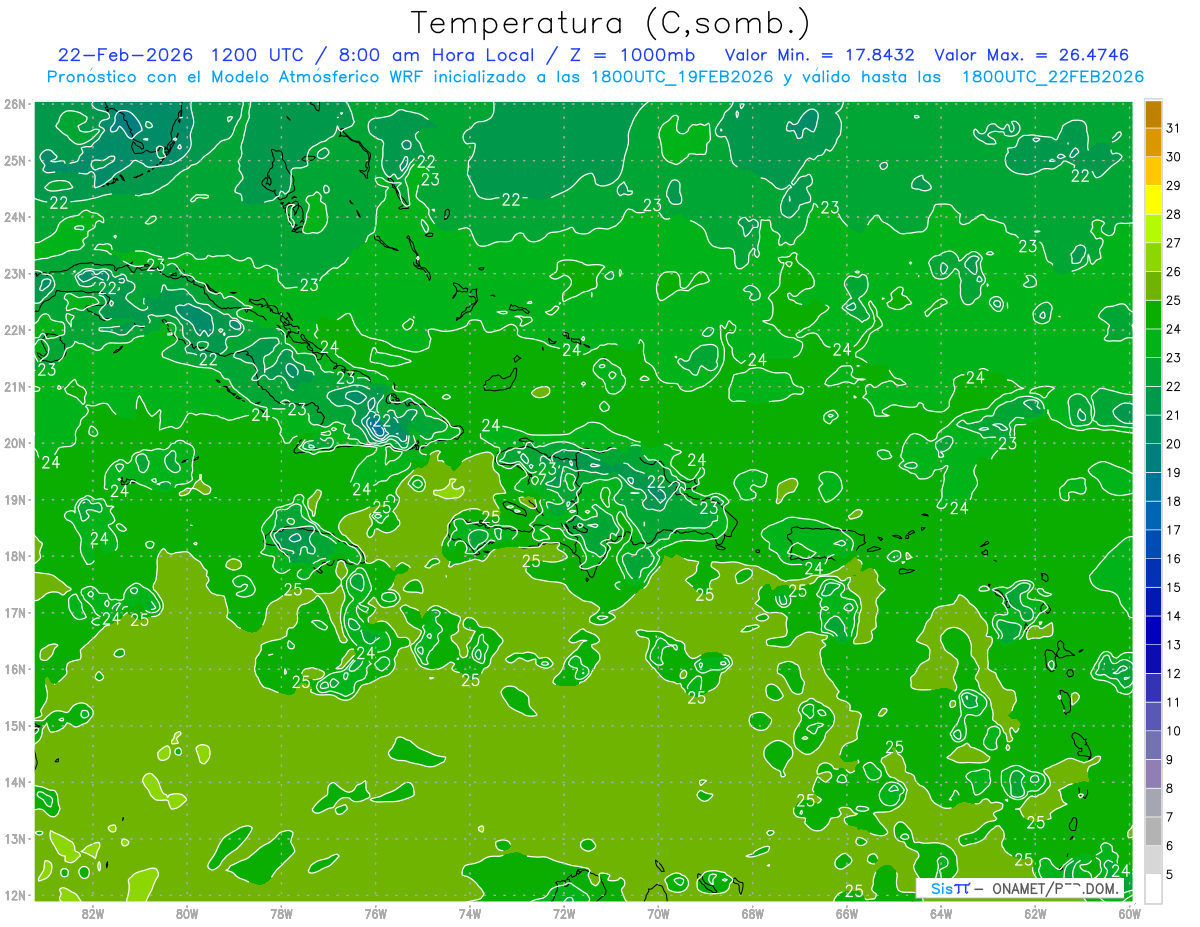Click the color legend value '16'

(x=1174, y=559)
